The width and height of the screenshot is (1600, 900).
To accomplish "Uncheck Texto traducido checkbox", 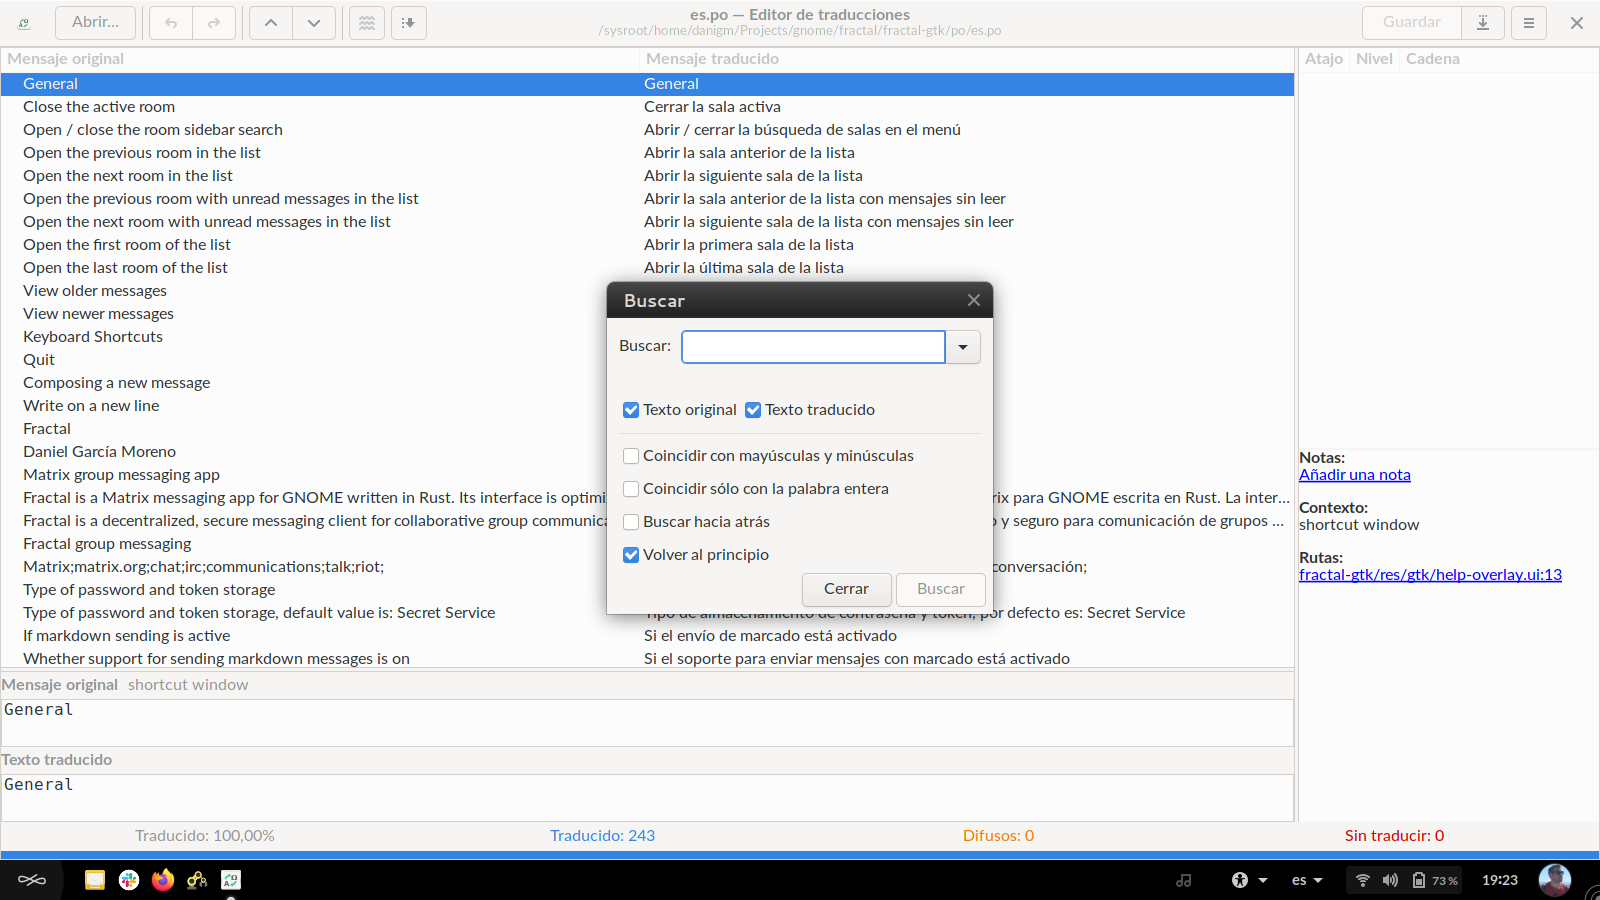I will (x=753, y=410).
